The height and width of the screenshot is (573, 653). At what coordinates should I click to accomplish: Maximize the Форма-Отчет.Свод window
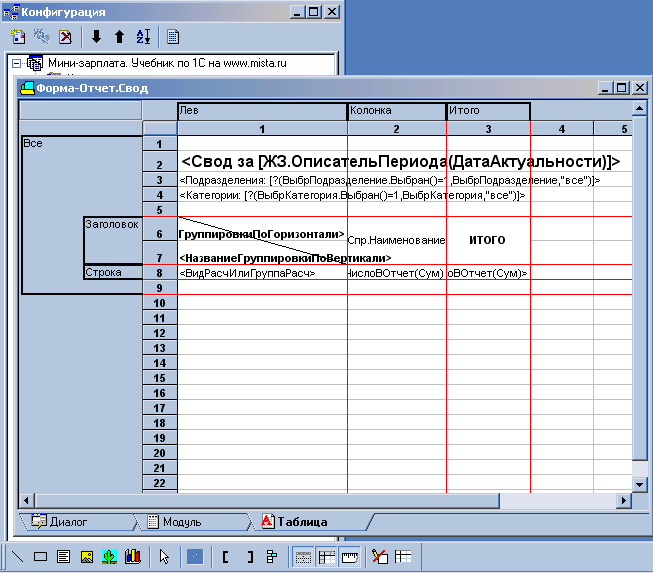[622, 88]
